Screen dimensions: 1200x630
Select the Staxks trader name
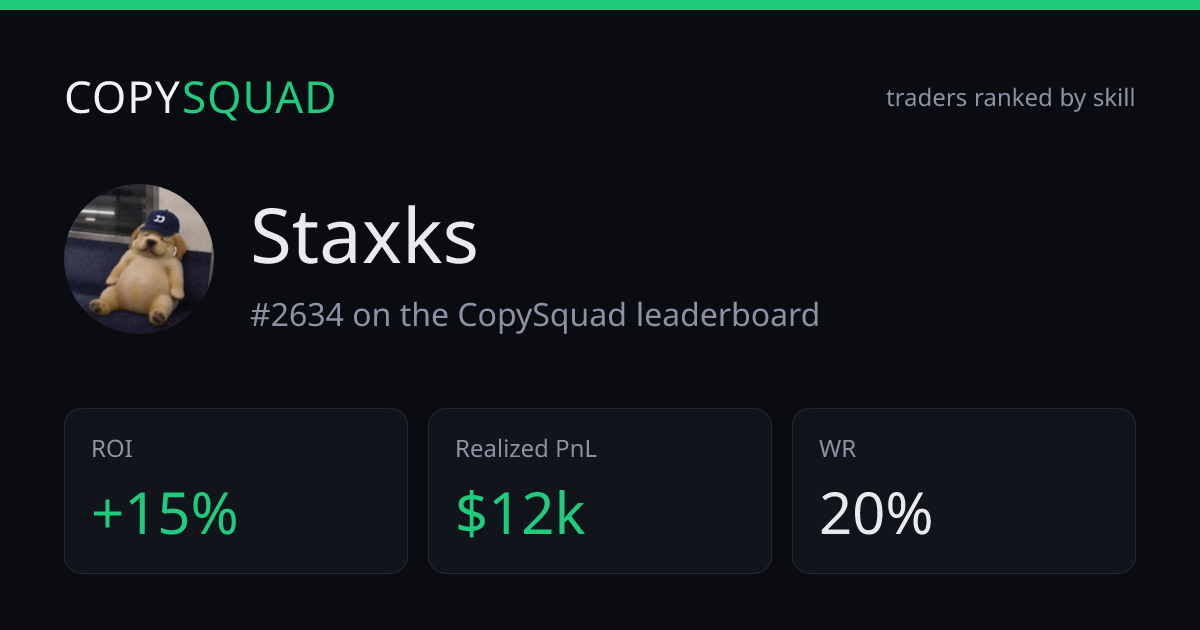[364, 236]
